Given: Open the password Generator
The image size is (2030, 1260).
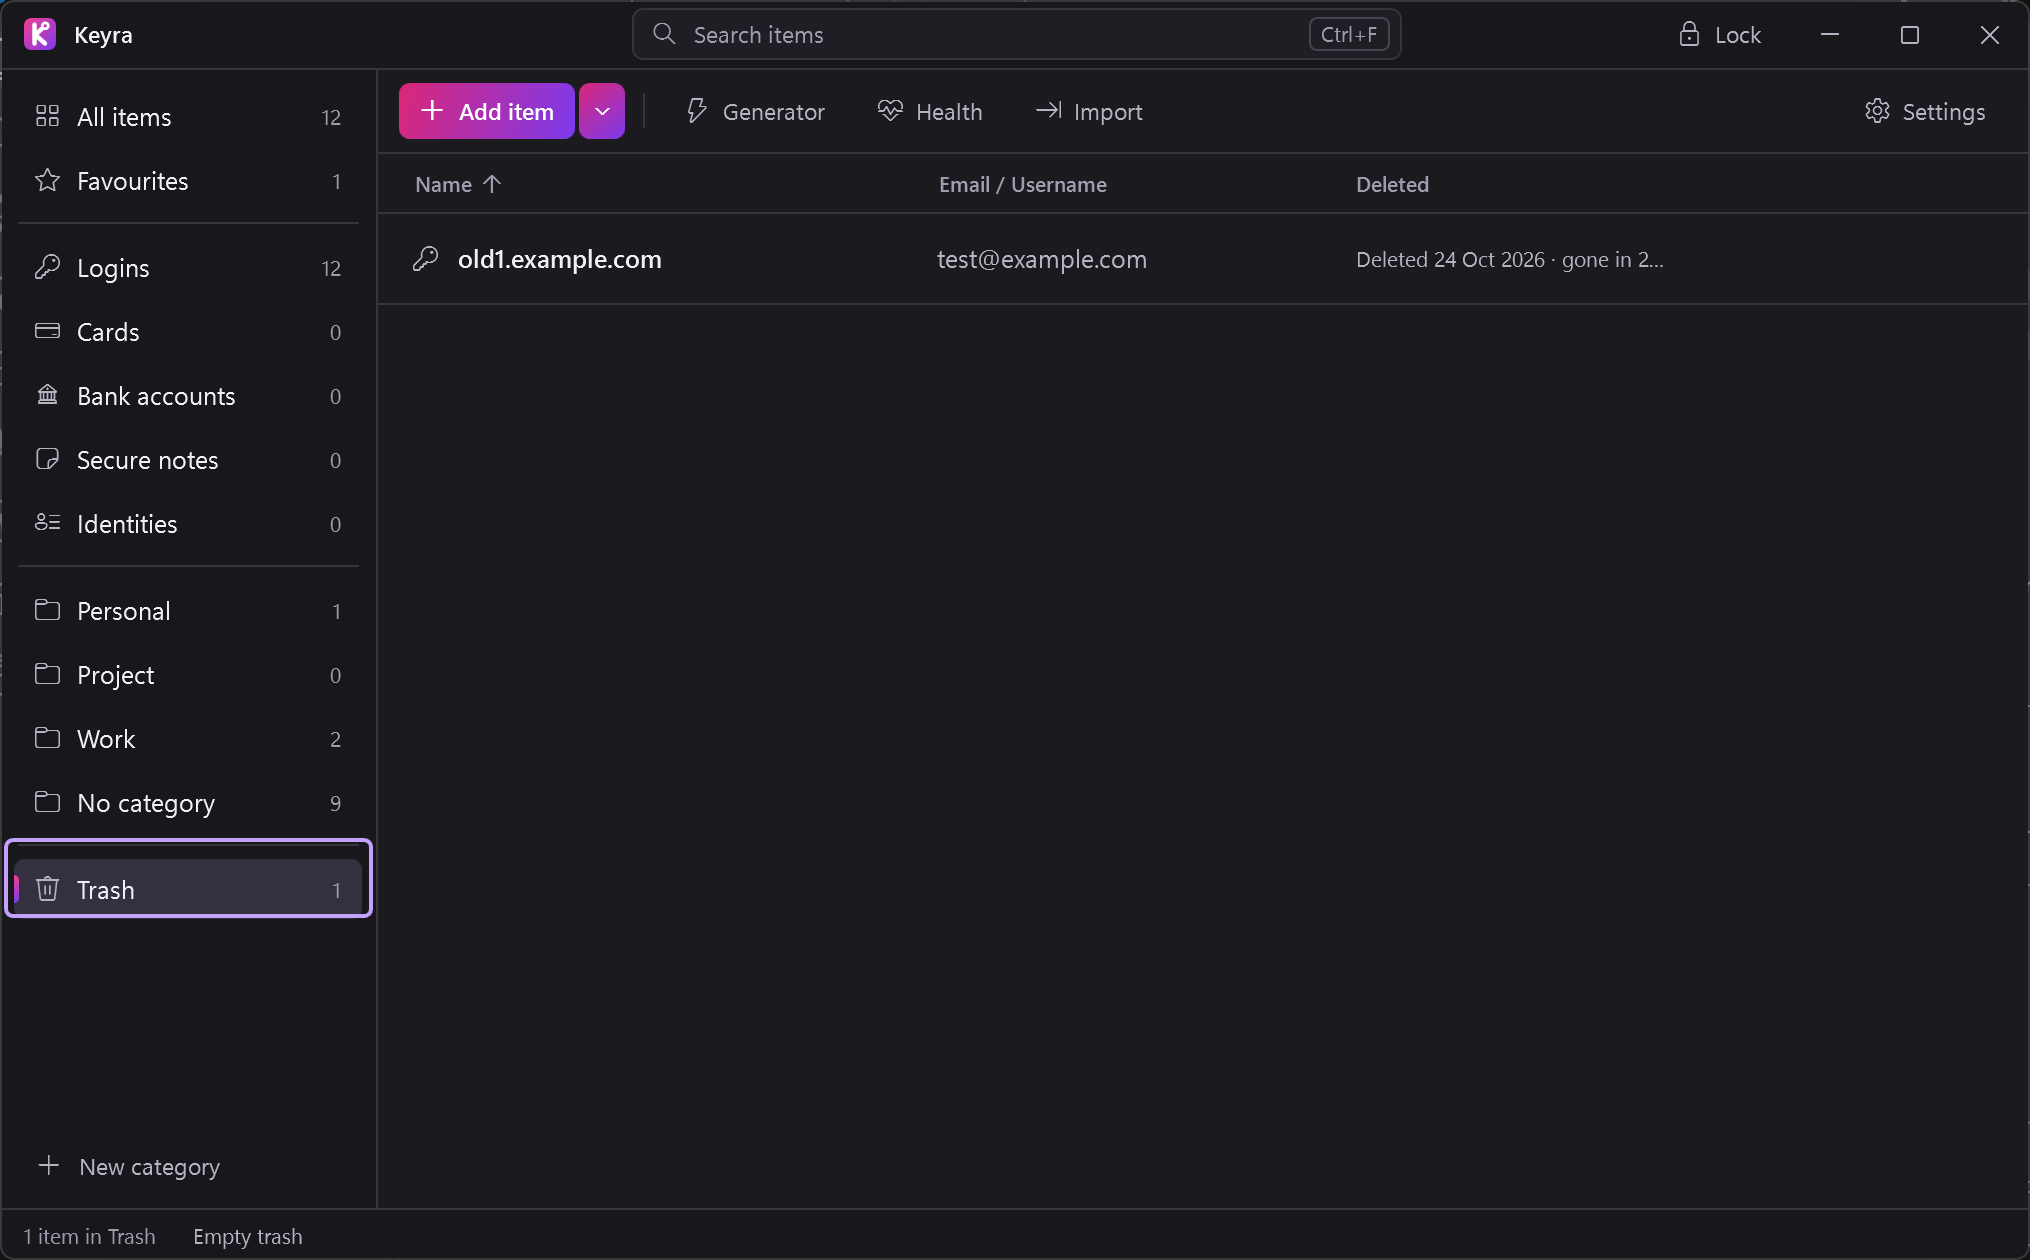Looking at the screenshot, I should click(756, 112).
